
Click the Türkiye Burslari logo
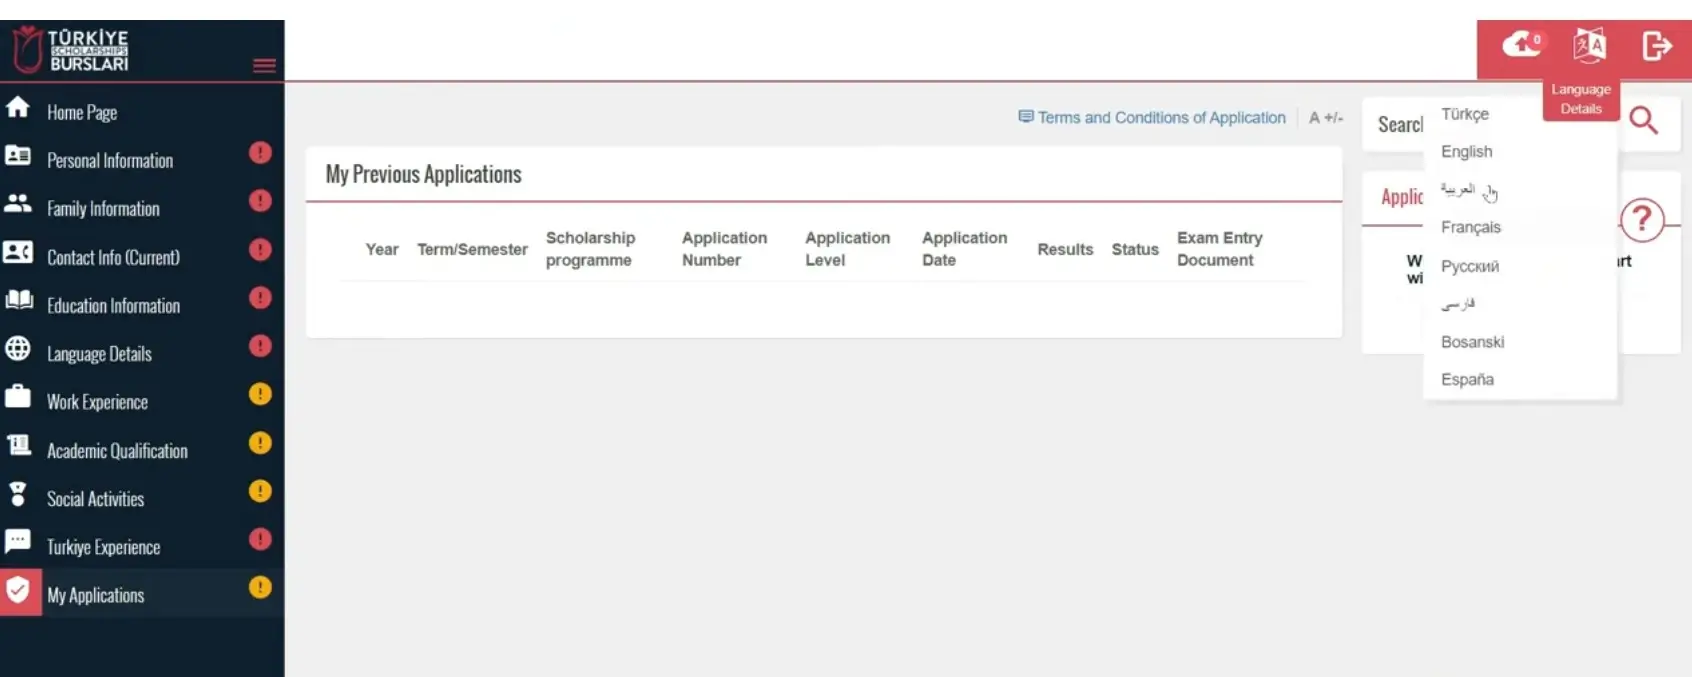pos(72,50)
